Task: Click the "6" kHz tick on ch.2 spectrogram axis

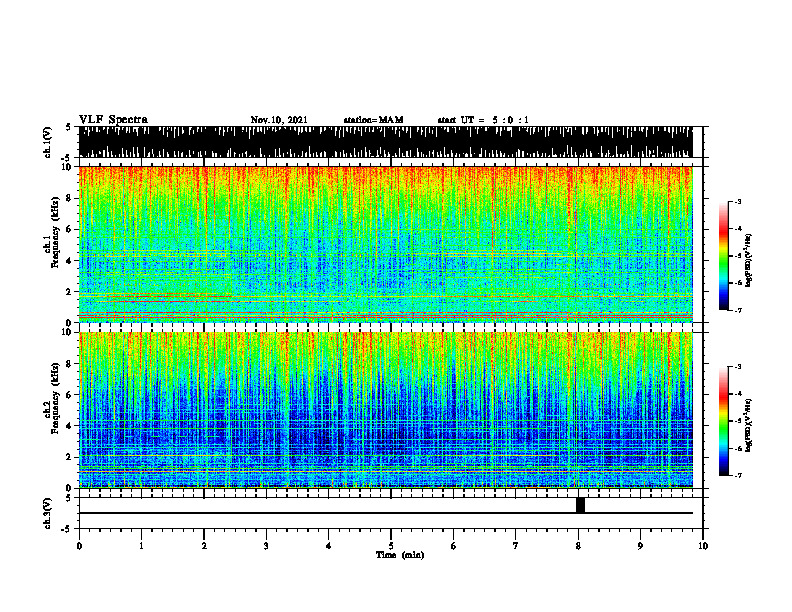Action: (x=70, y=395)
